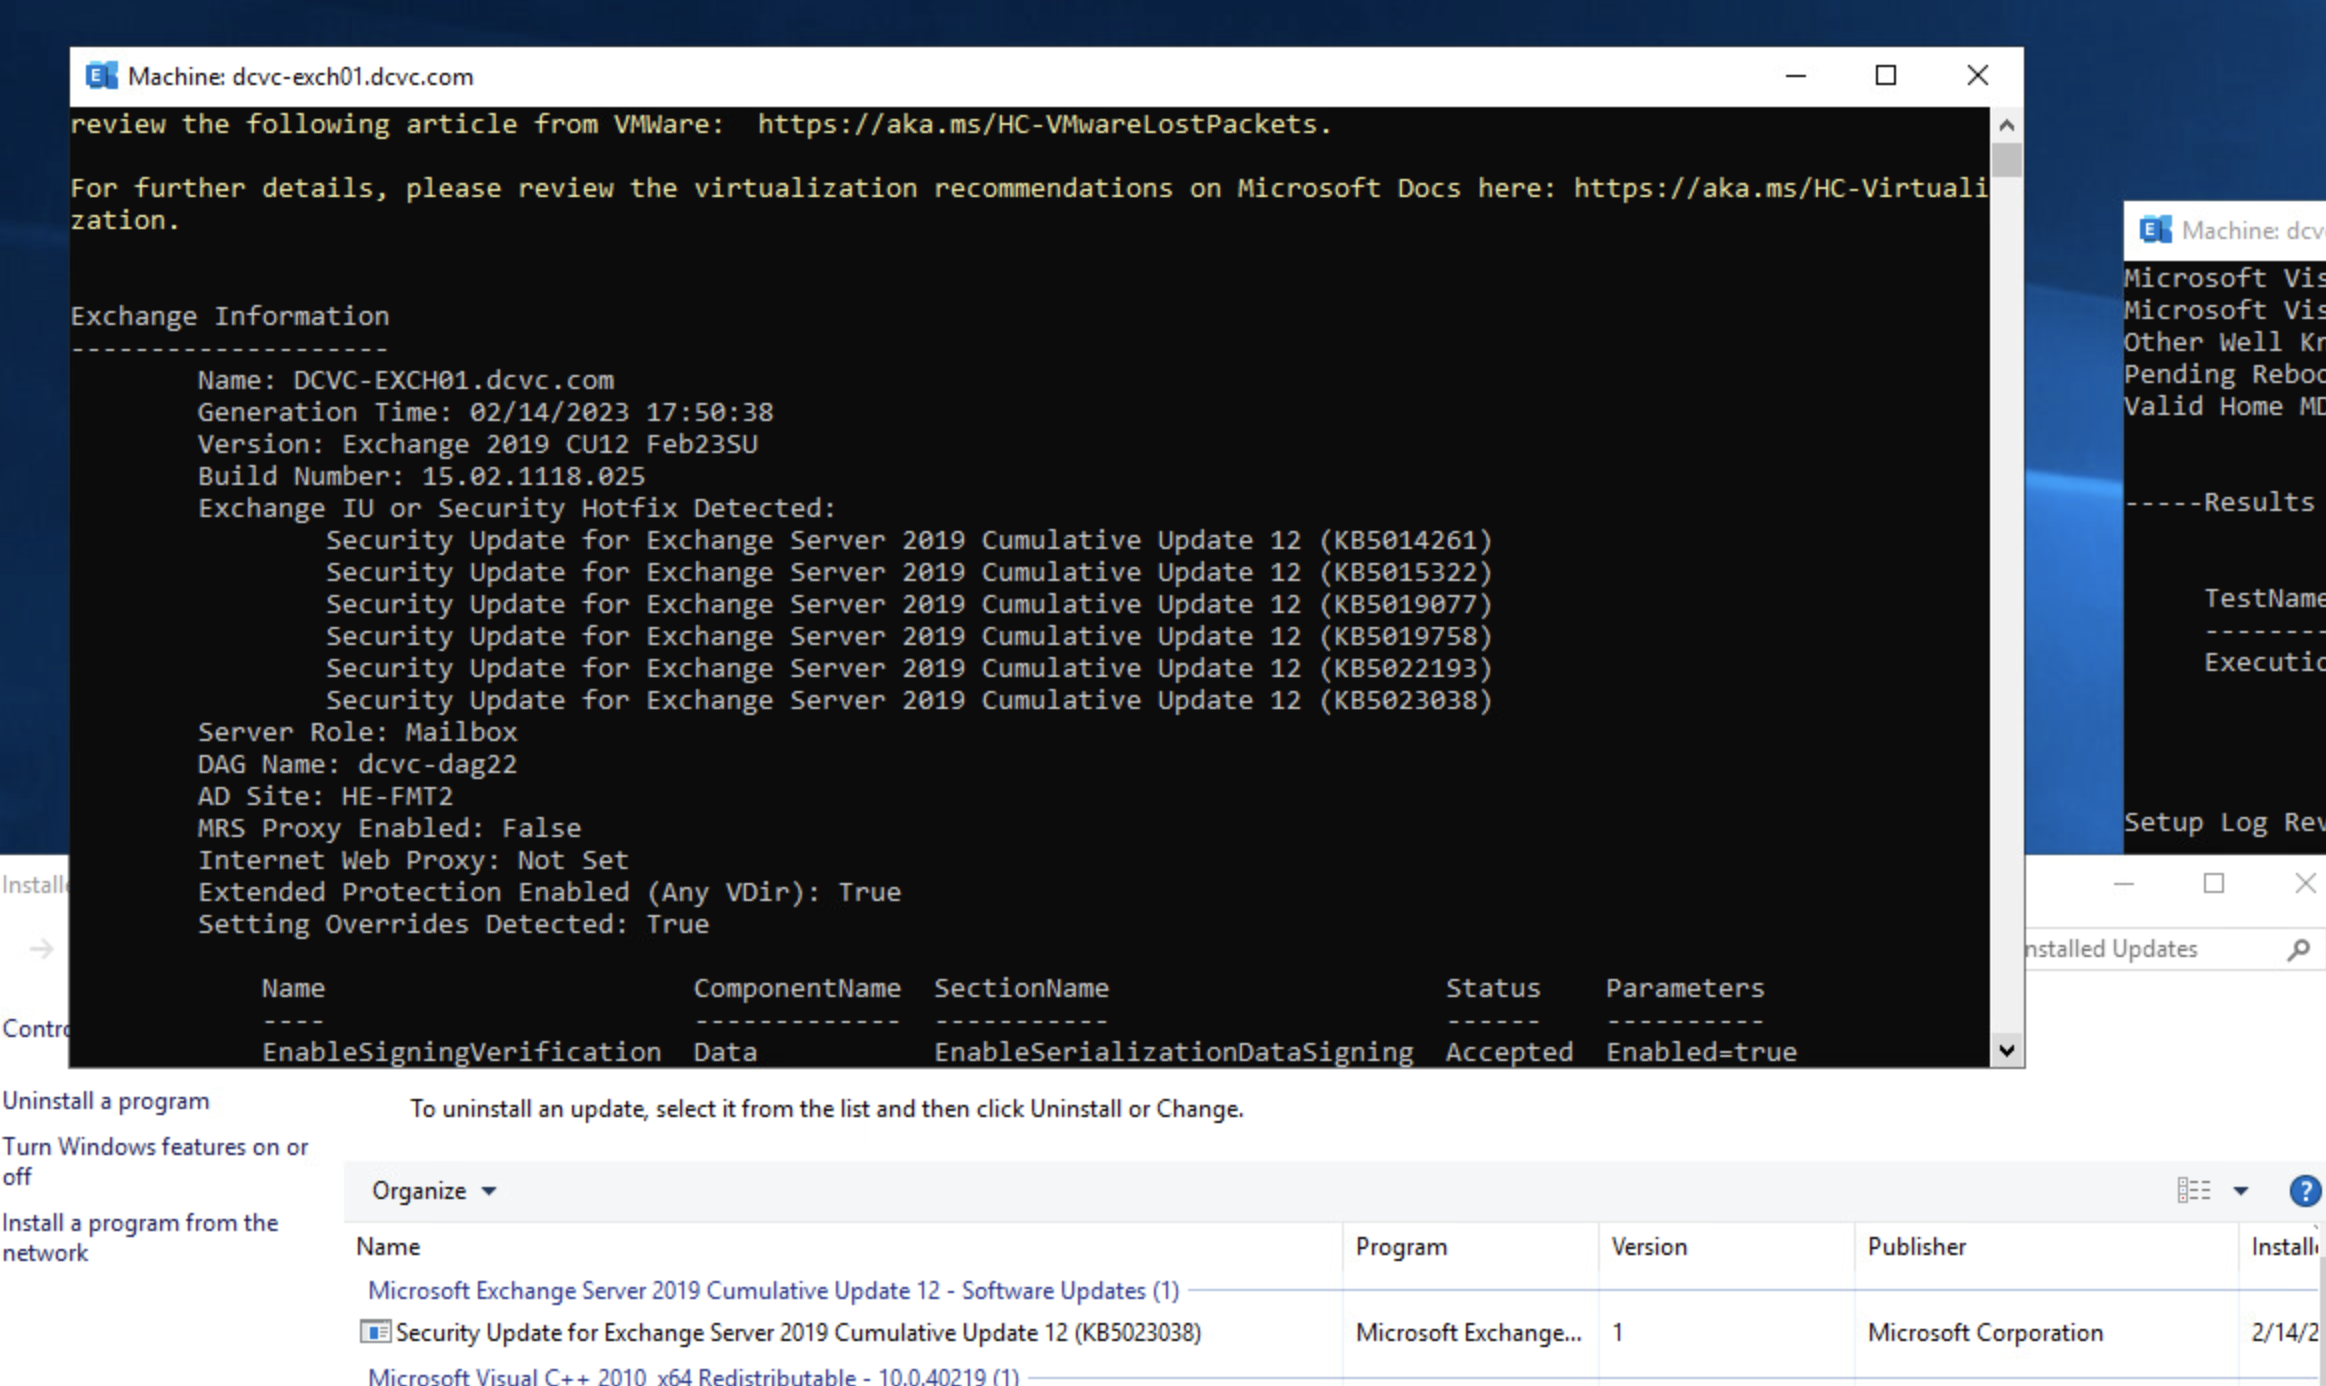Image resolution: width=2326 pixels, height=1386 pixels.
Task: Click the search magnifier in Installed Updates box
Action: (2298, 949)
